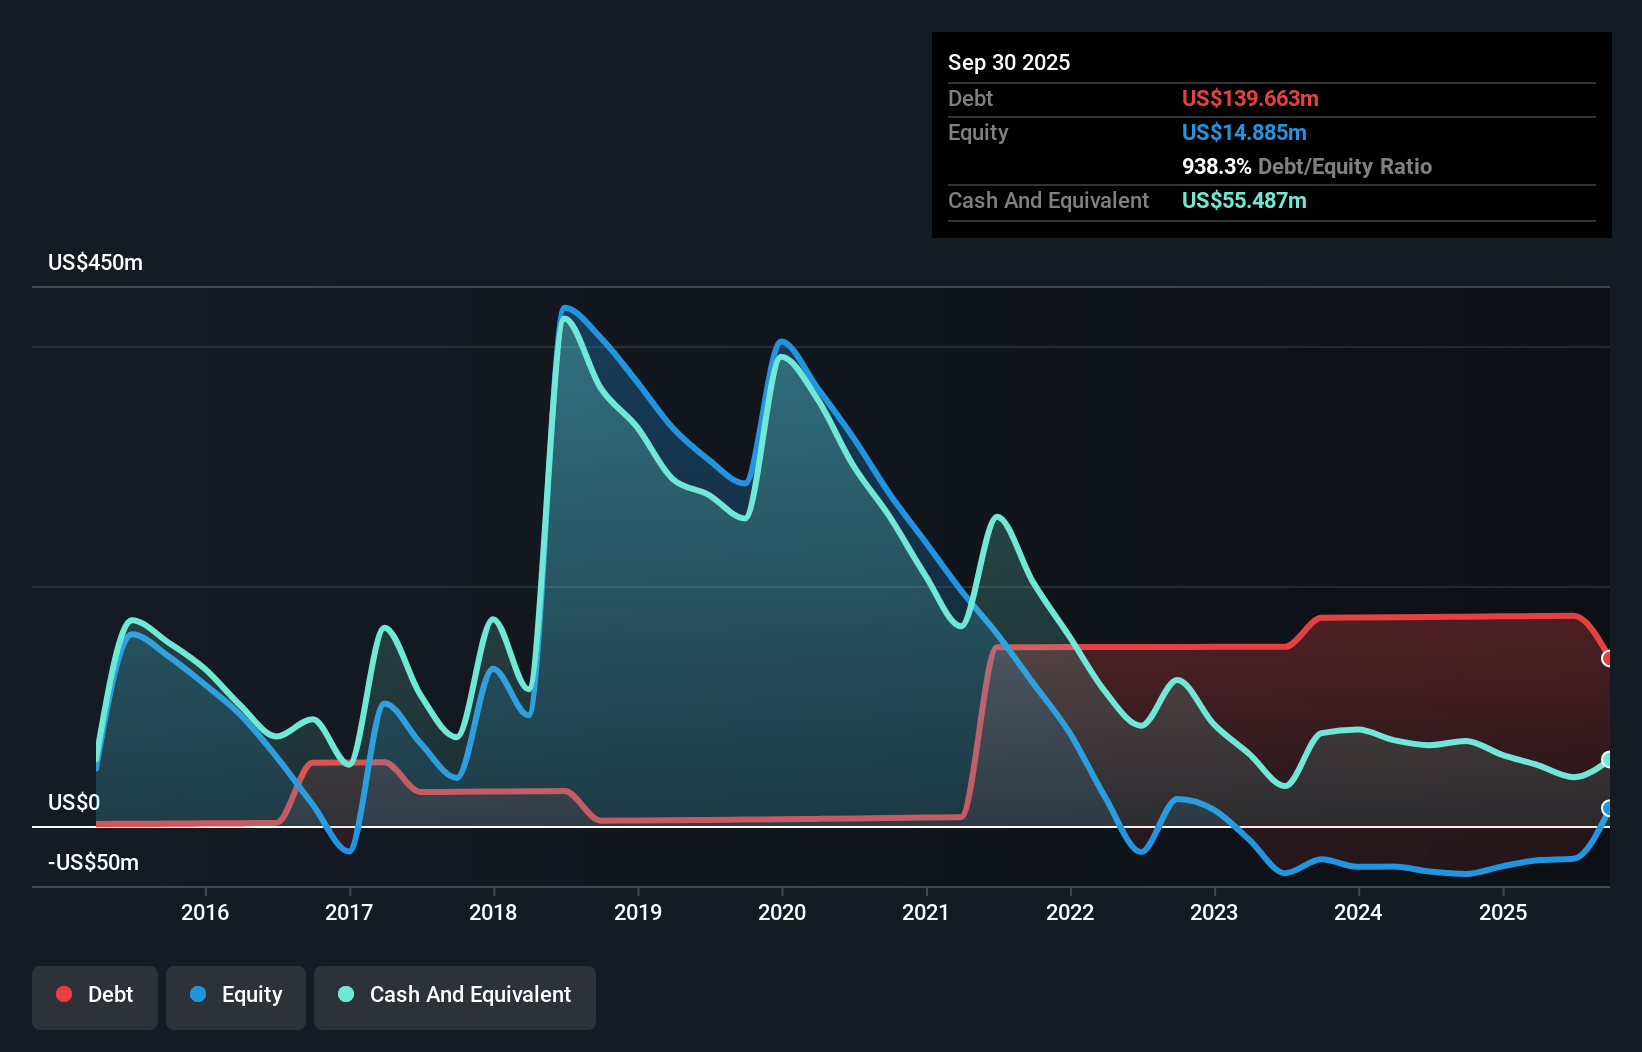This screenshot has width=1642, height=1052.
Task: Click the blue Equity endpoint marker
Action: coord(1608,808)
